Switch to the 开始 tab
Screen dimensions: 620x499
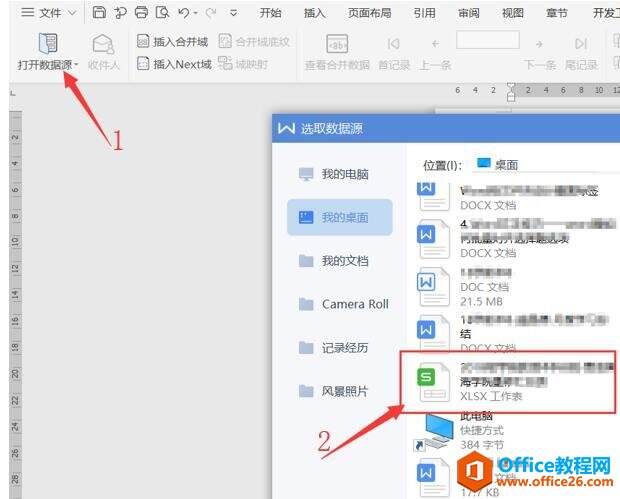tap(270, 13)
